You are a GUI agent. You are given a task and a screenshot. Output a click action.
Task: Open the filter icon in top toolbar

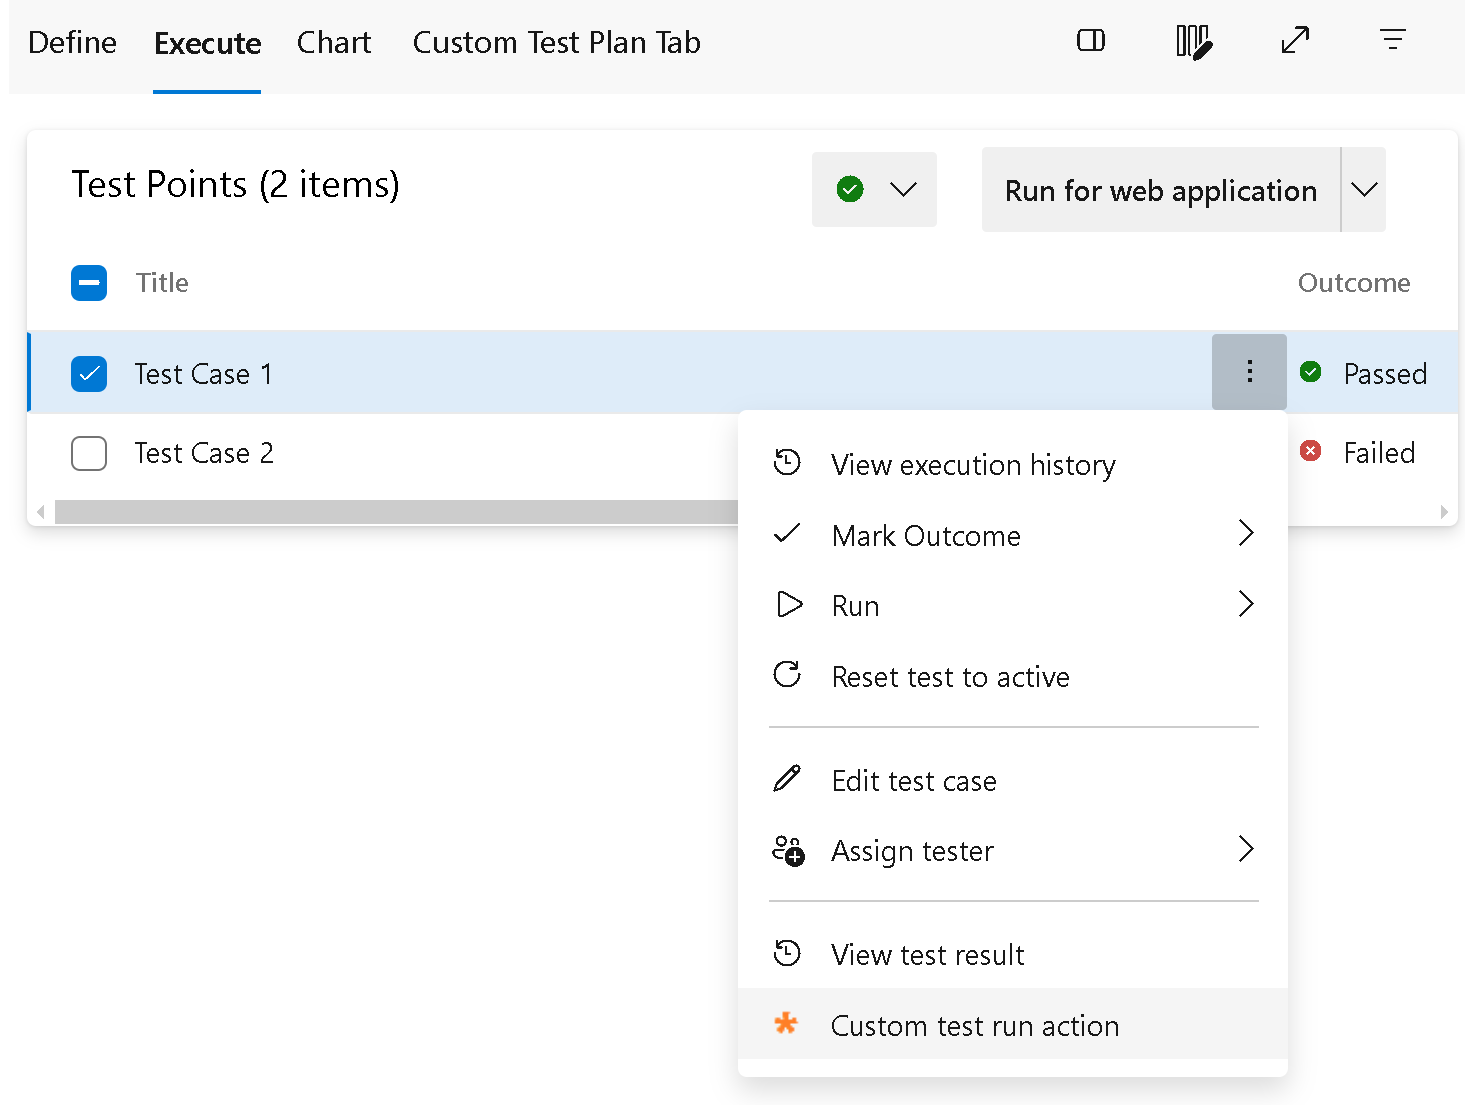pos(1392,40)
